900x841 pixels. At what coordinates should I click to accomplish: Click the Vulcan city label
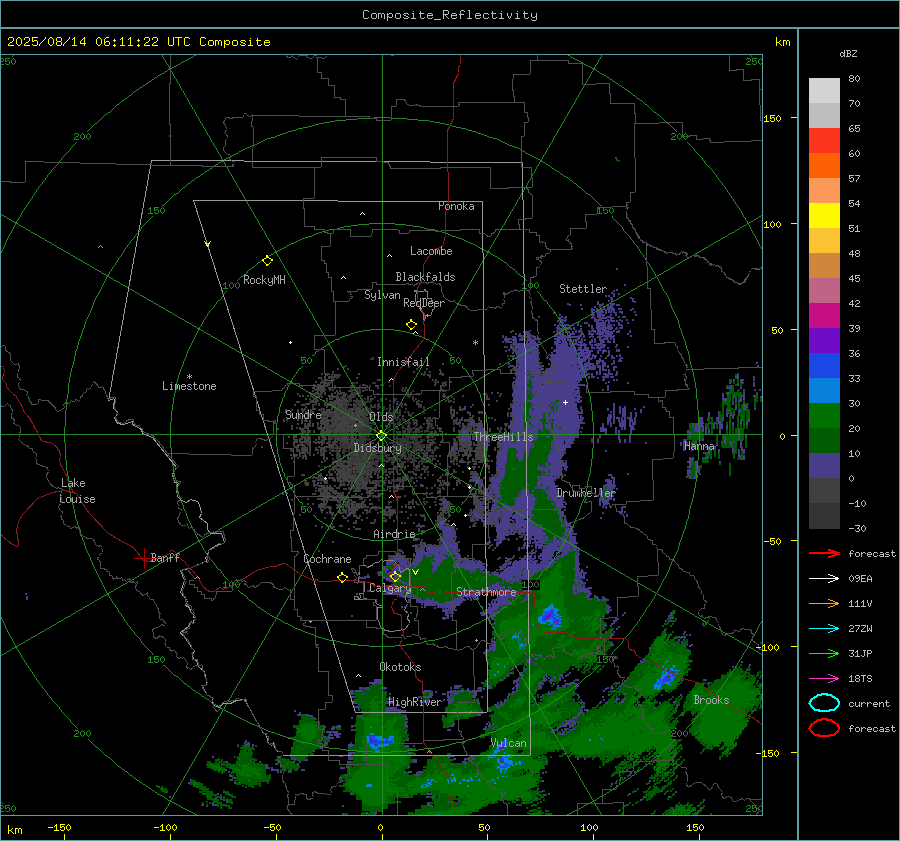coord(509,743)
